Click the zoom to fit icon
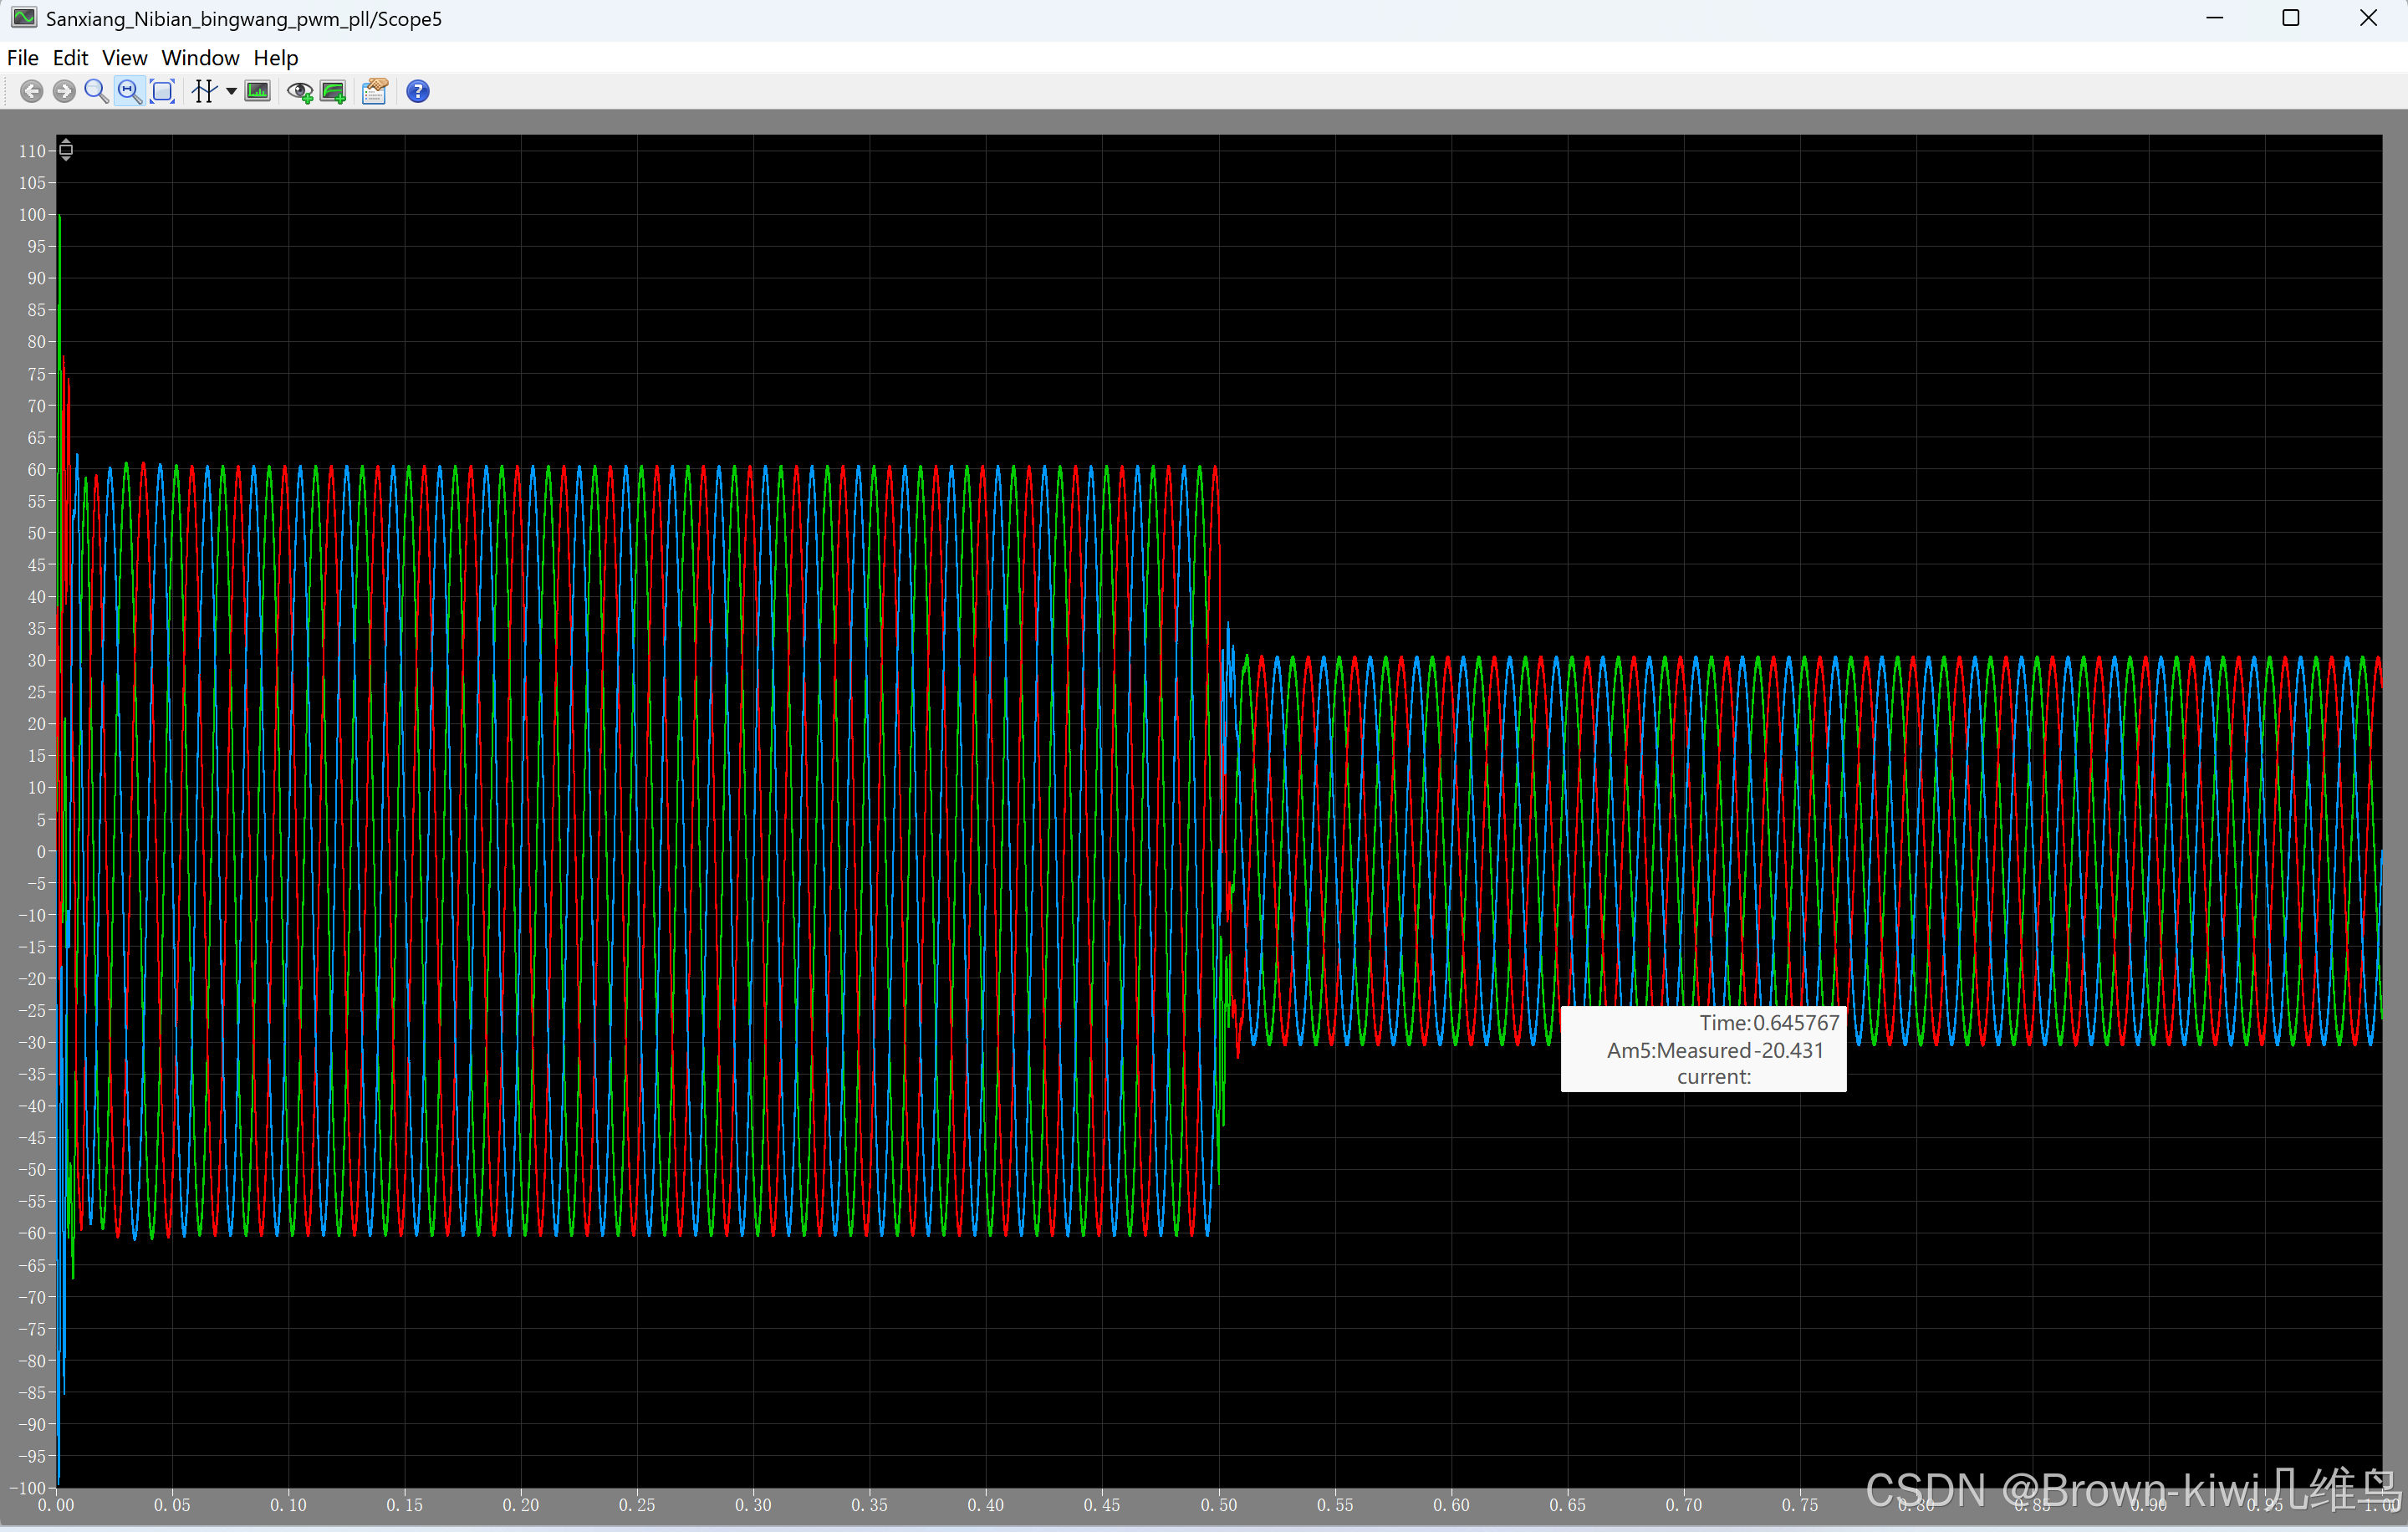This screenshot has height=1532, width=2408. coord(162,92)
